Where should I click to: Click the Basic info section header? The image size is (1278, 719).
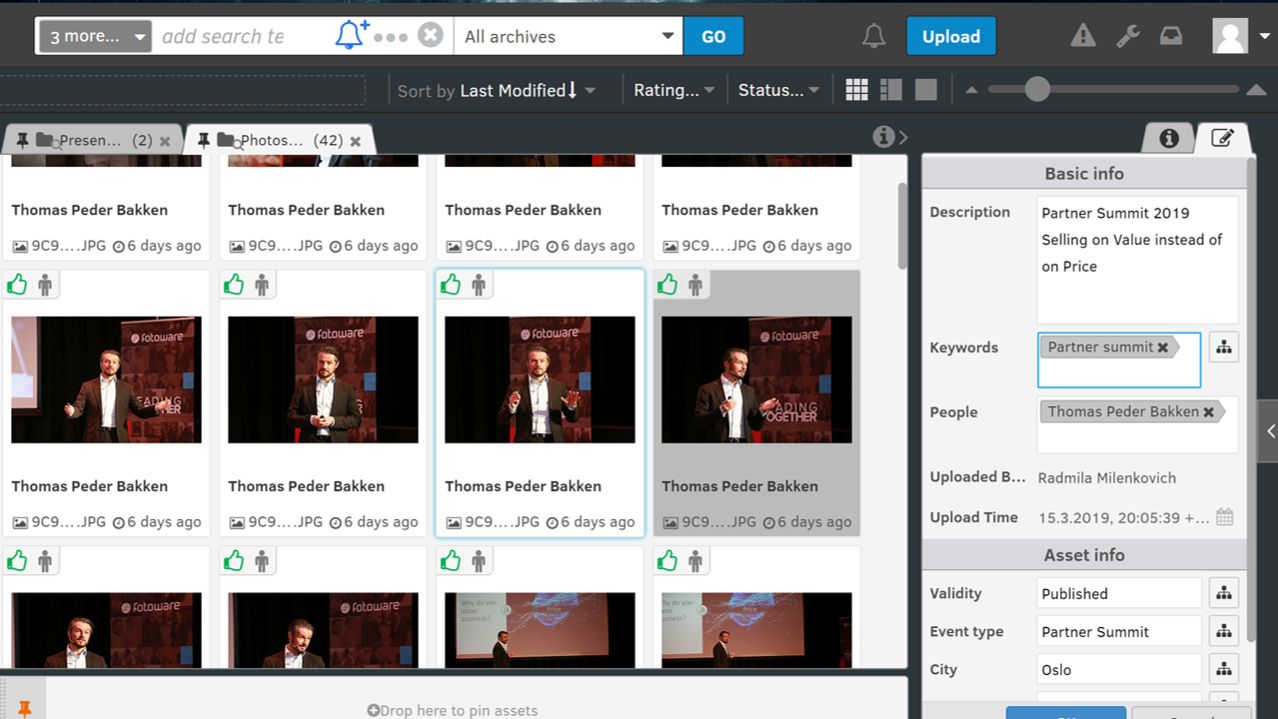point(1084,173)
